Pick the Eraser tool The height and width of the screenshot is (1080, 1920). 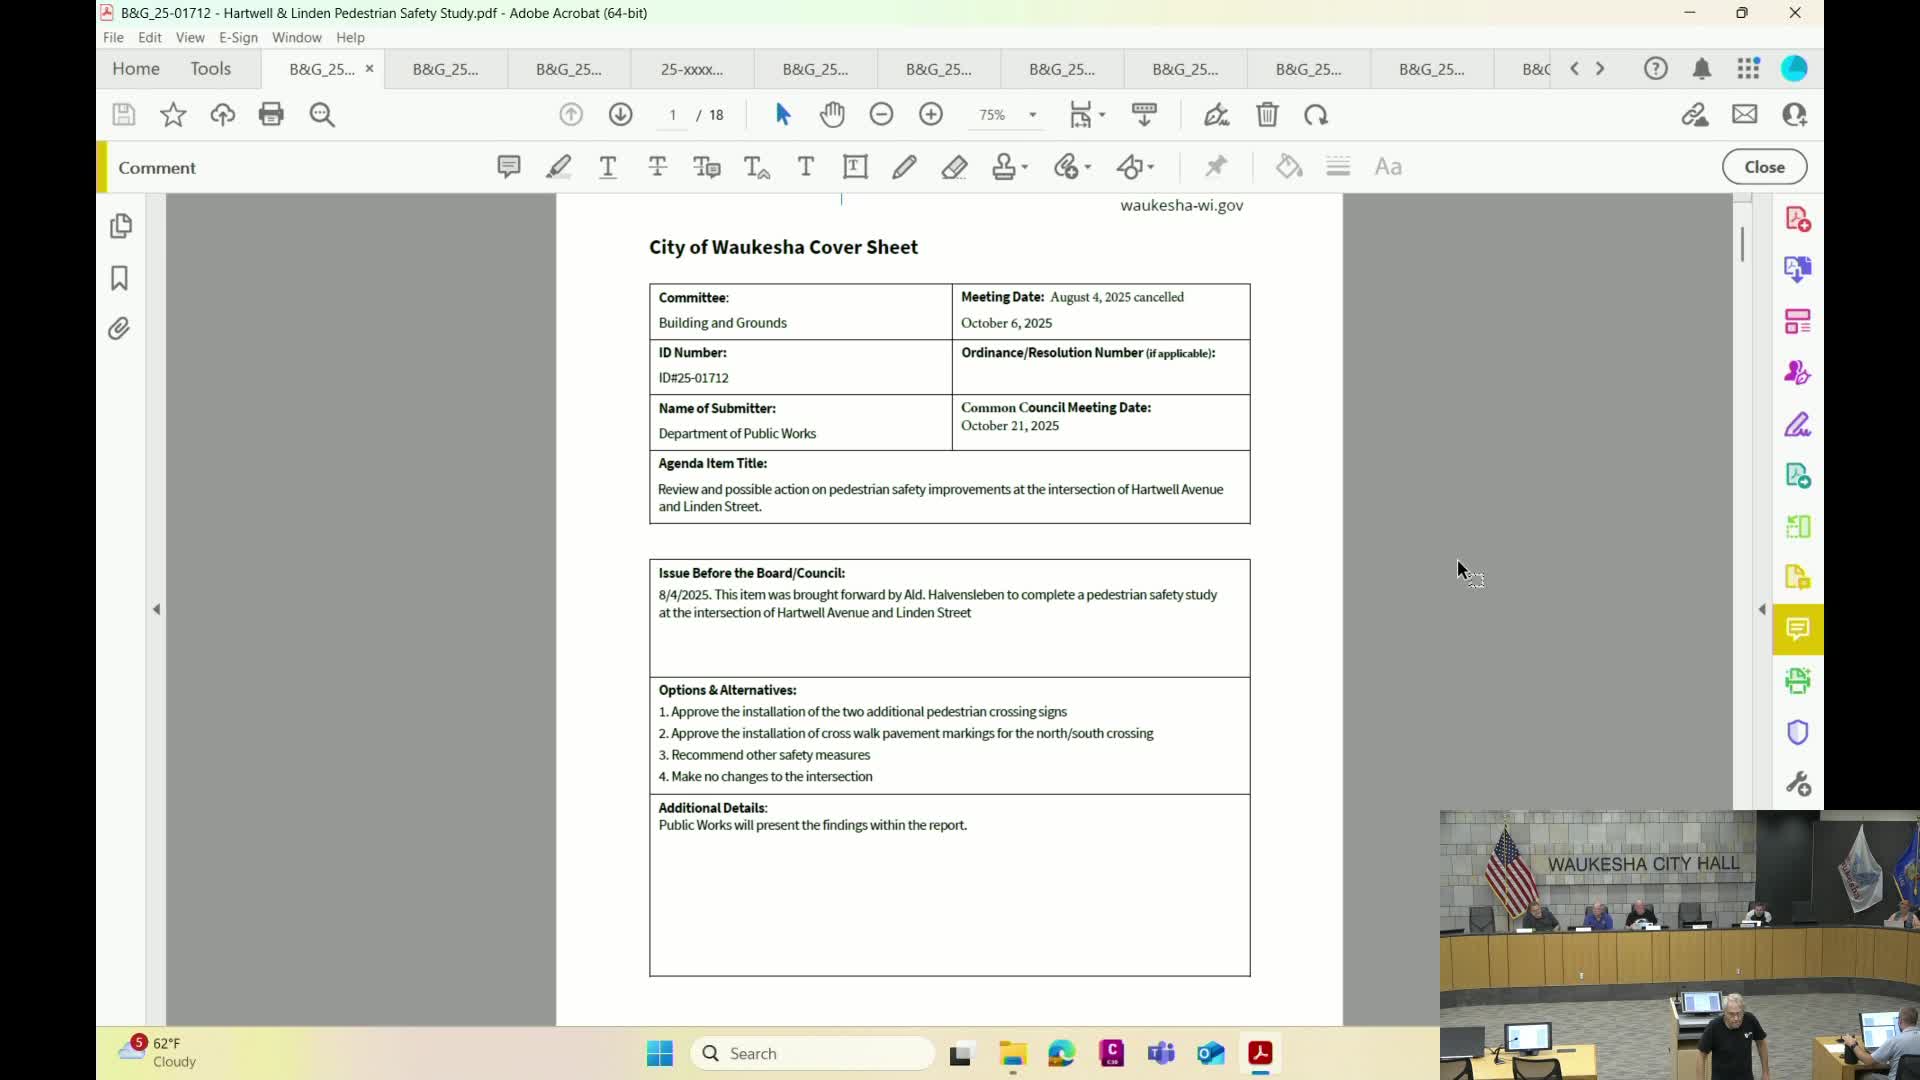pos(954,167)
